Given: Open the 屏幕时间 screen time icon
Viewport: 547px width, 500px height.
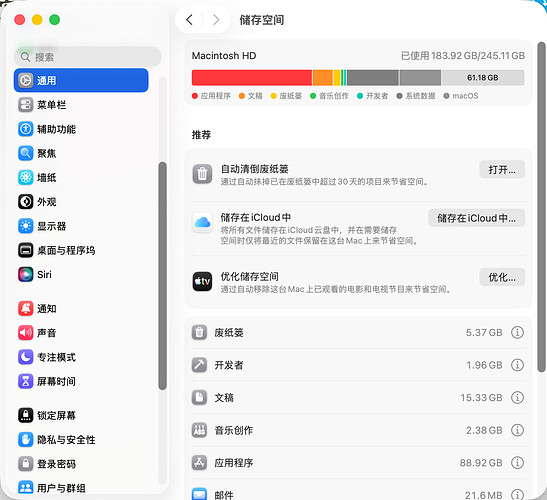Looking at the screenshot, I should pos(25,381).
